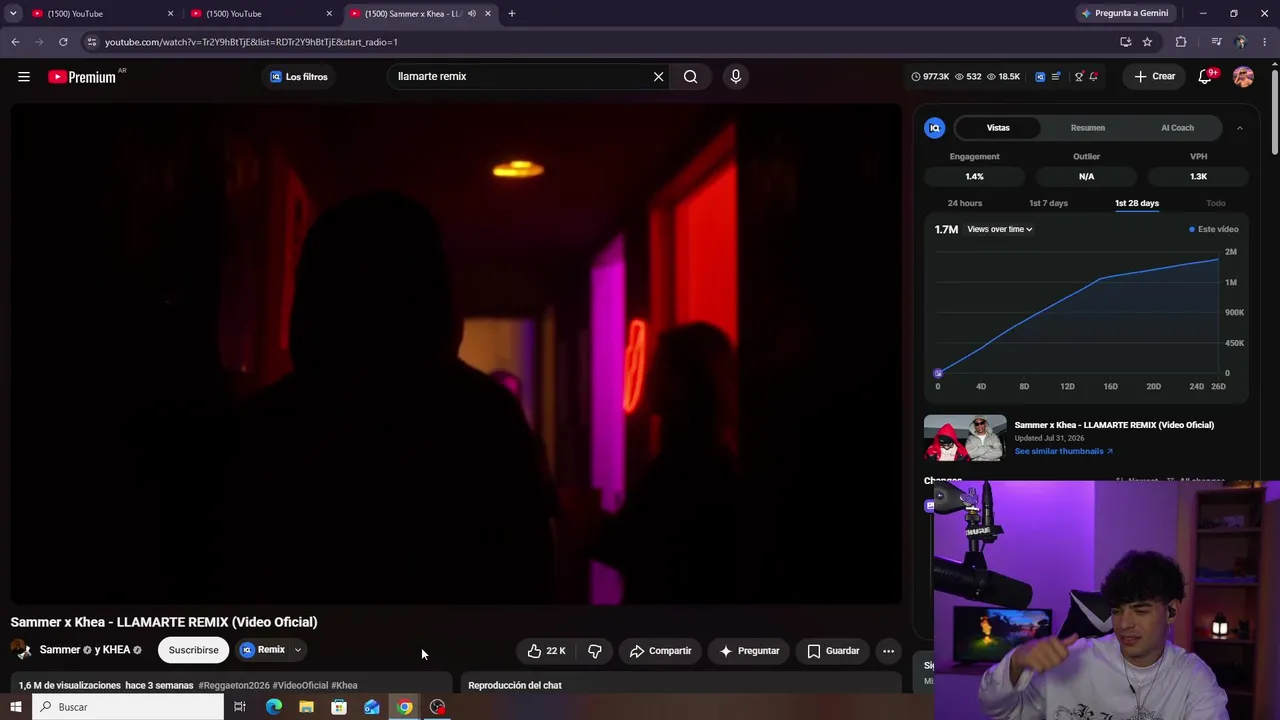Image resolution: width=1280 pixels, height=720 pixels.
Task: Open the Preguntar AI button
Action: [749, 651]
